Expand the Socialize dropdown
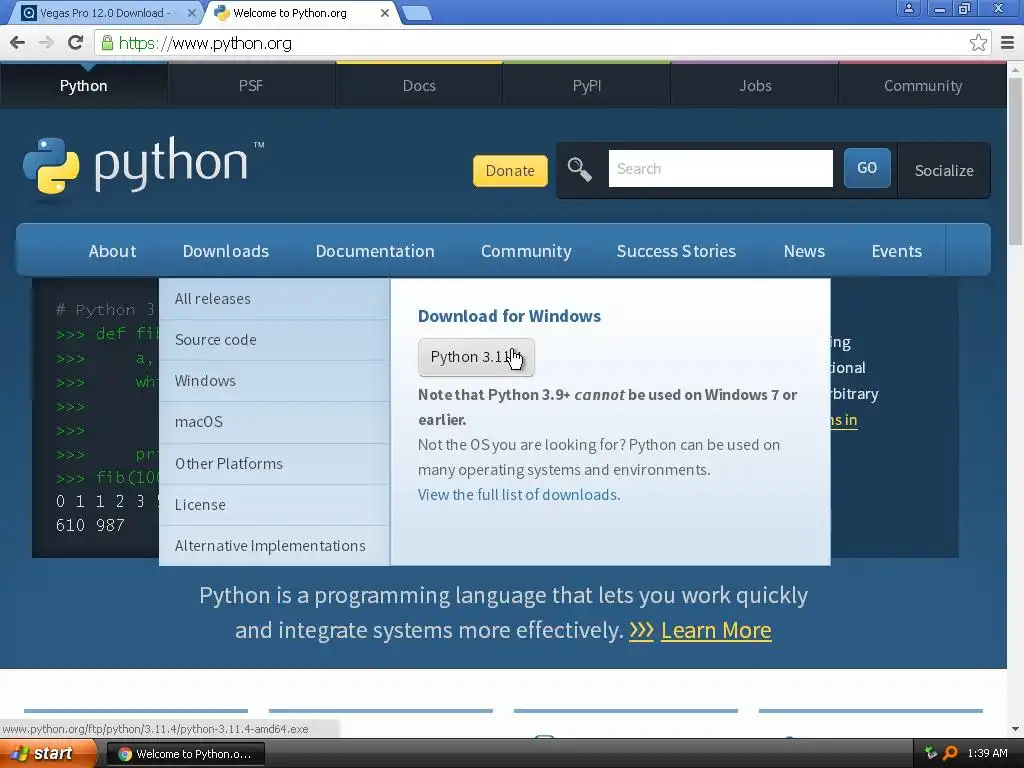 click(944, 170)
